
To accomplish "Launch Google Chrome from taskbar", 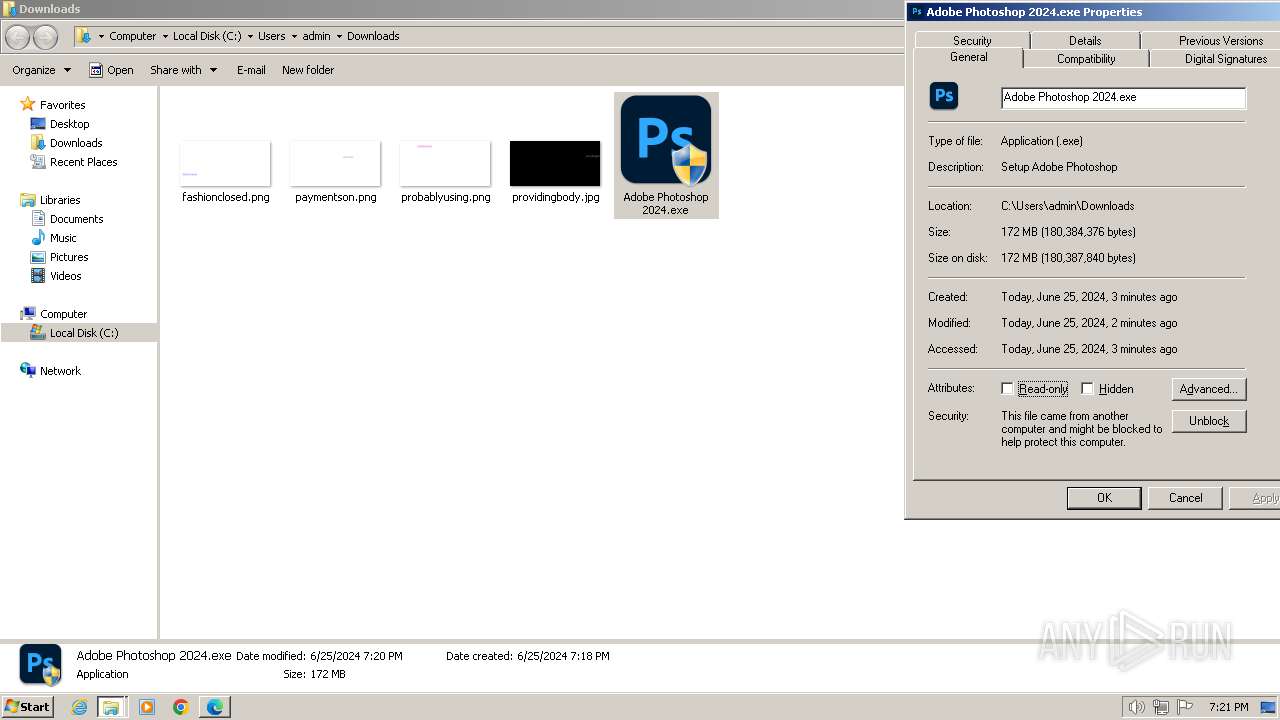I will coord(181,707).
